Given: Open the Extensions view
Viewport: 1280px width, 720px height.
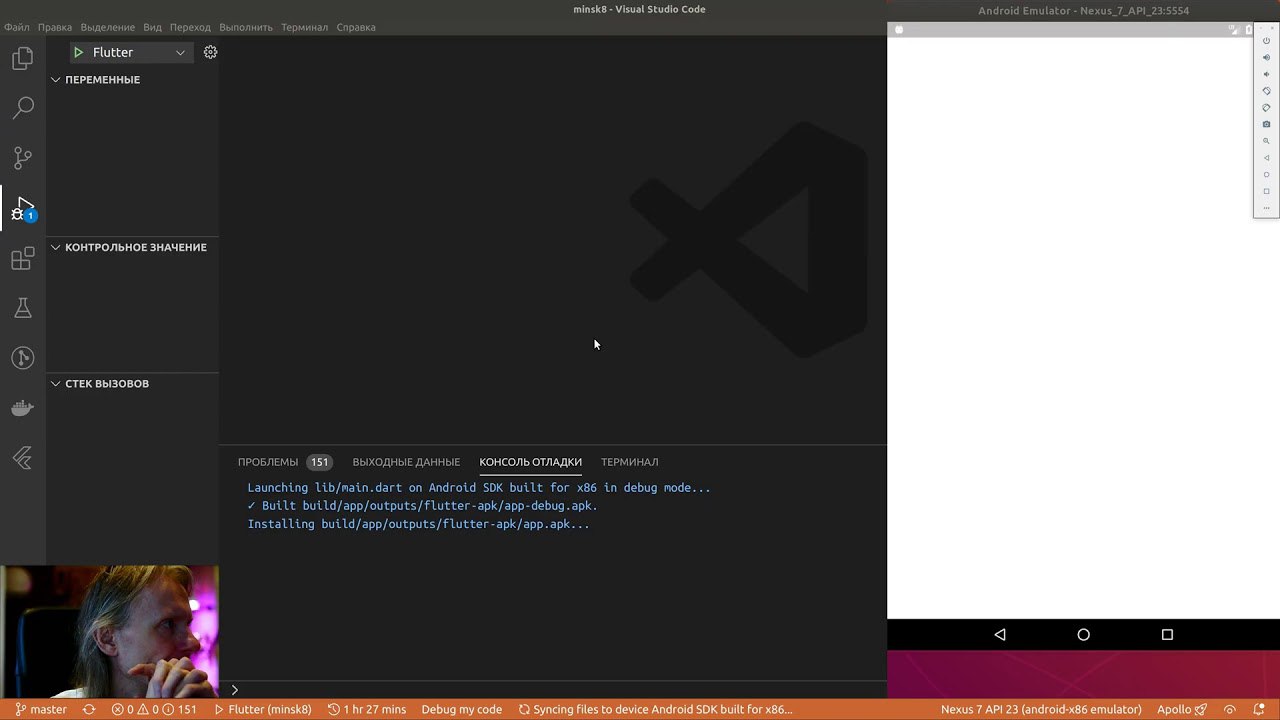Looking at the screenshot, I should 22,259.
